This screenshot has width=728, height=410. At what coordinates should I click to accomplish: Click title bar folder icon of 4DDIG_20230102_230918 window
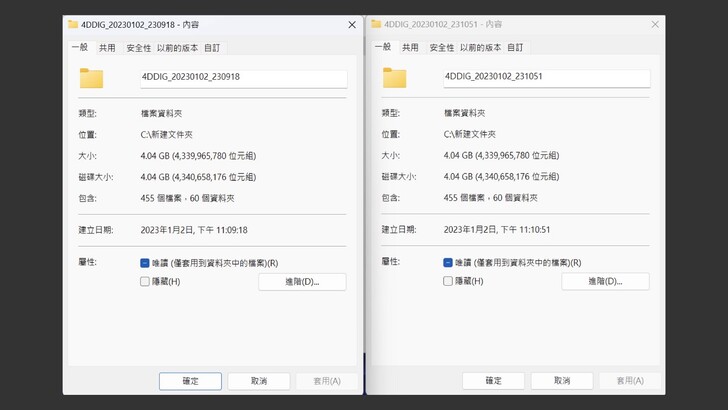(73, 23)
